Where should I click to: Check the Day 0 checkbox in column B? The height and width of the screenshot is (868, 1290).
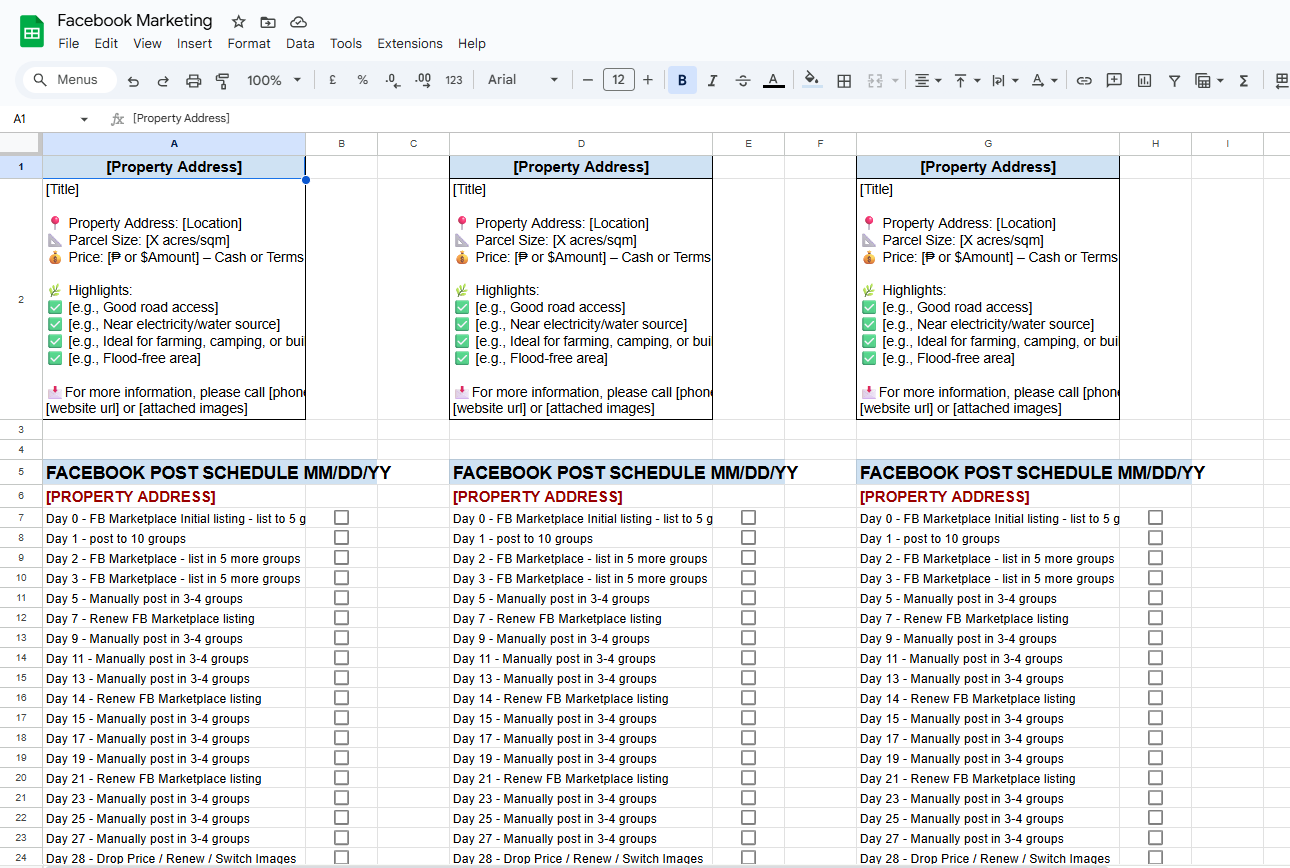tap(341, 518)
